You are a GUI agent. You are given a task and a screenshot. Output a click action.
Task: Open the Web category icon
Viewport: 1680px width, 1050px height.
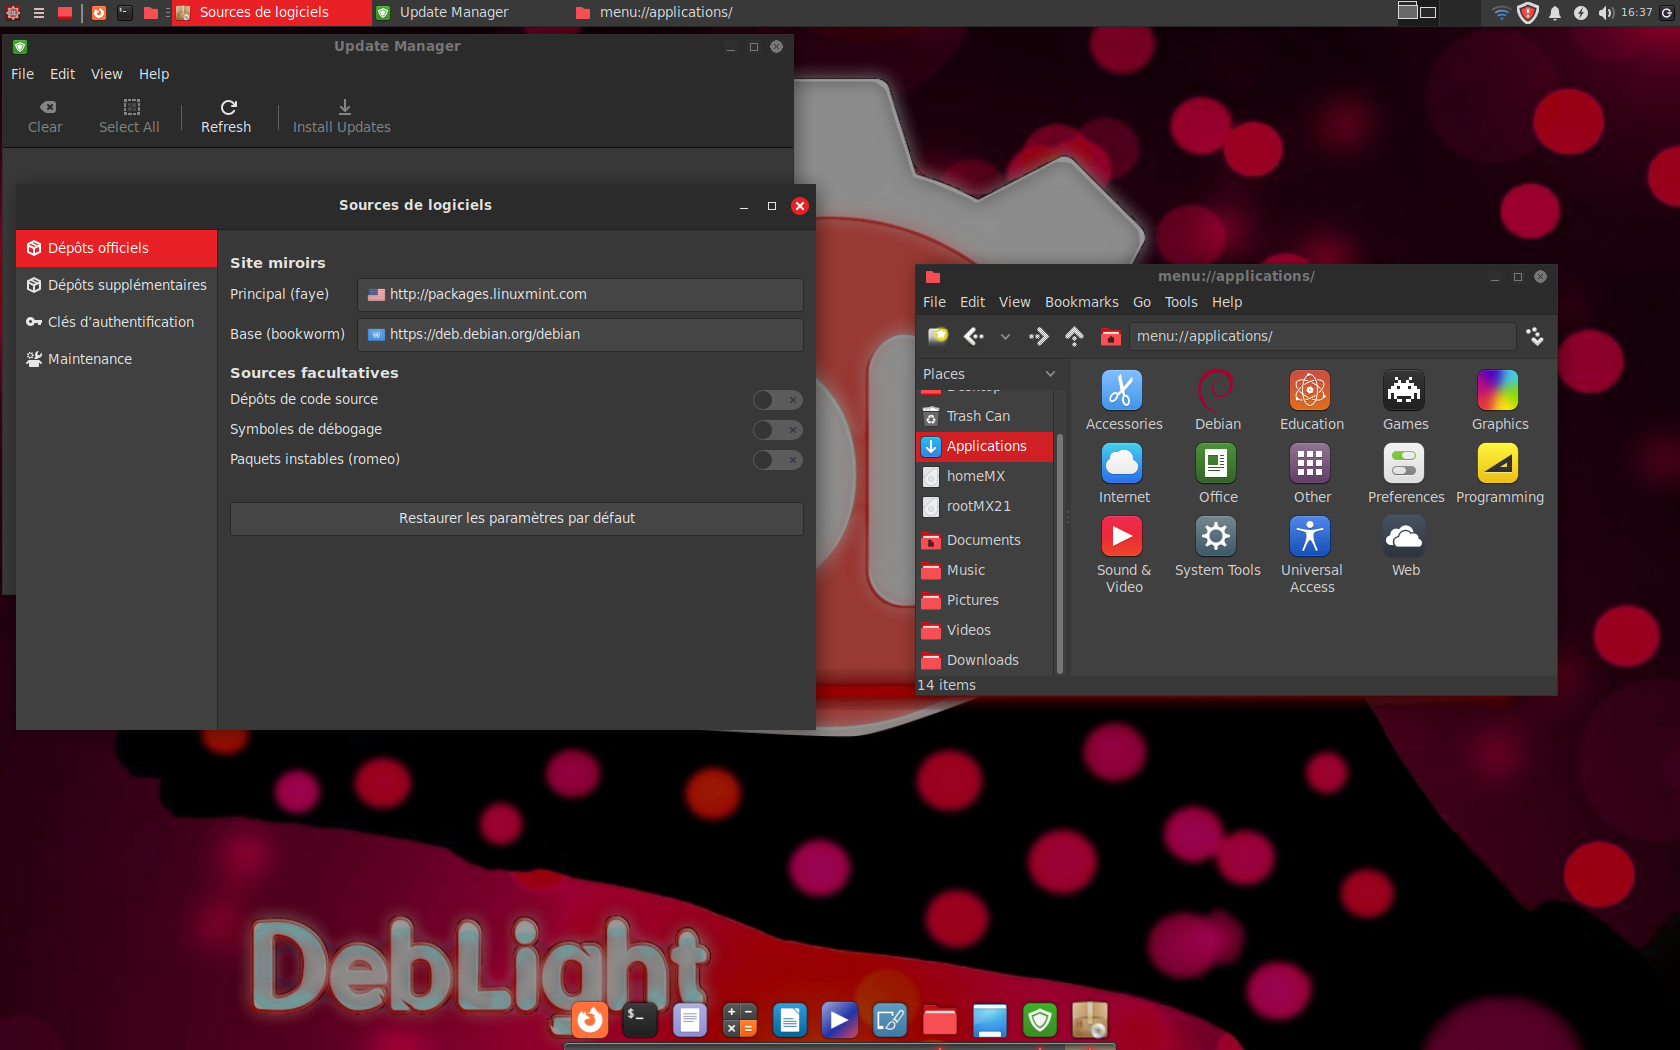click(x=1404, y=536)
